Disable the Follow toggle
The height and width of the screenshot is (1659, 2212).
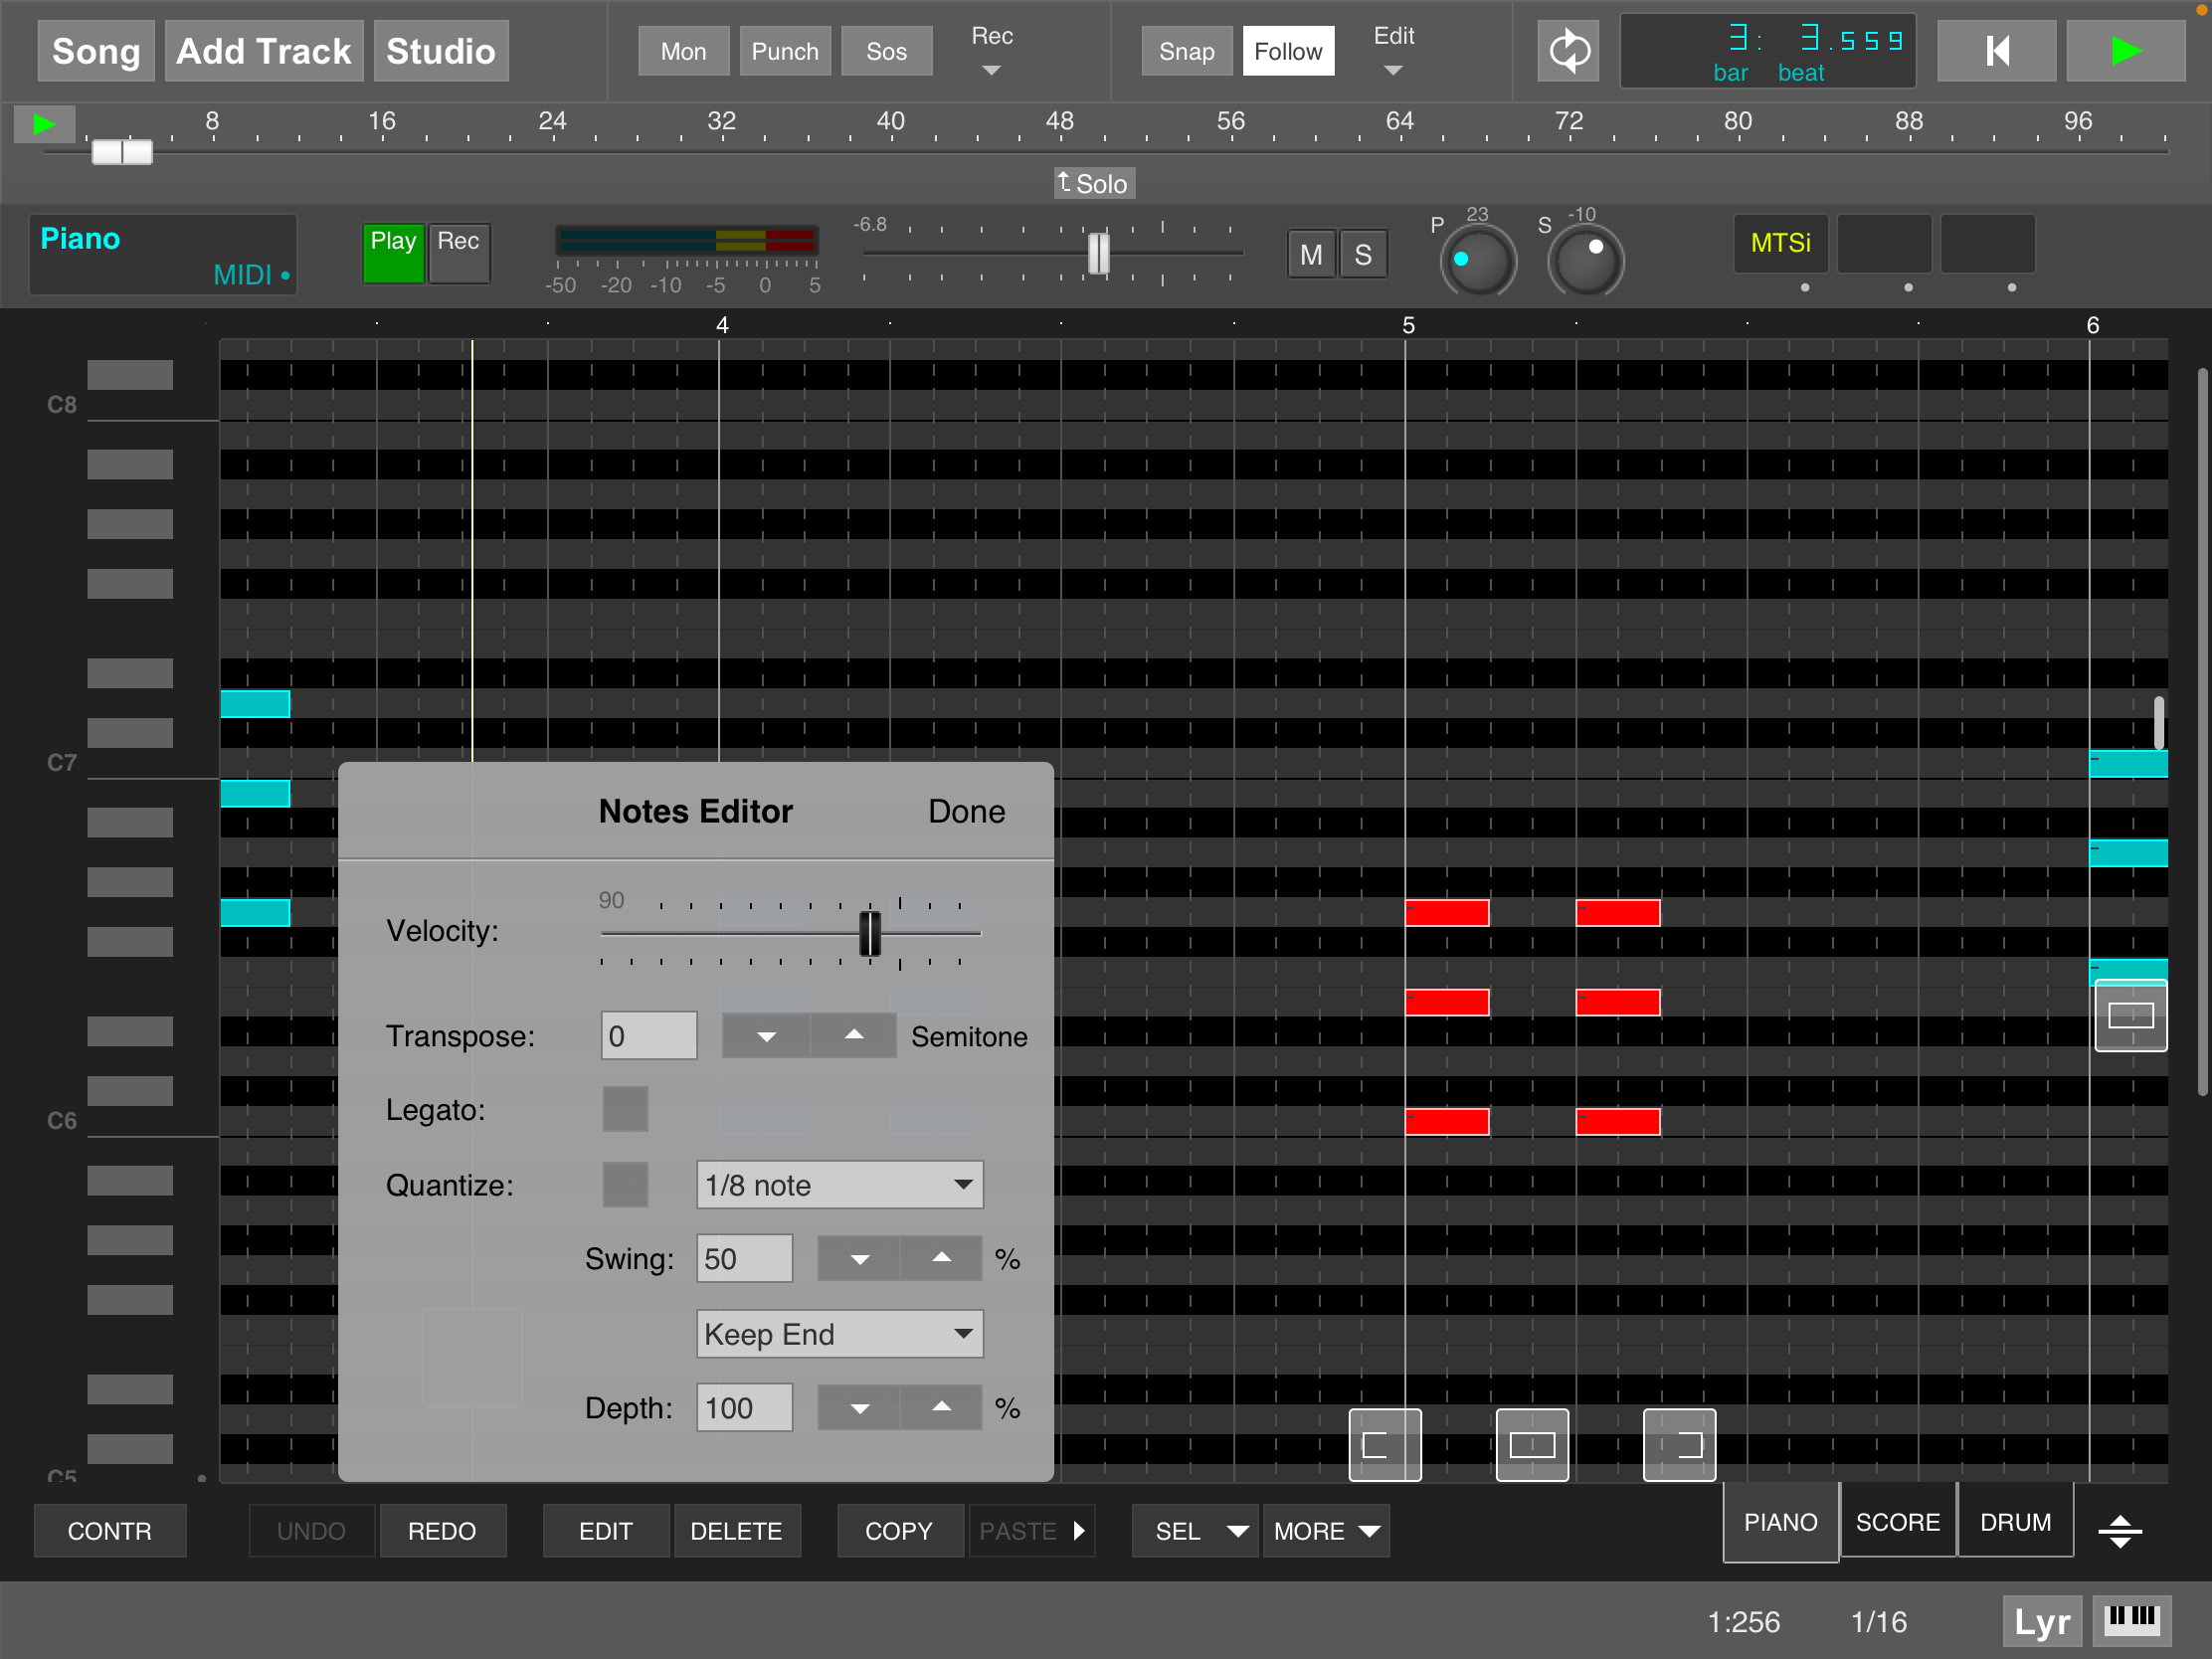[x=1288, y=51]
